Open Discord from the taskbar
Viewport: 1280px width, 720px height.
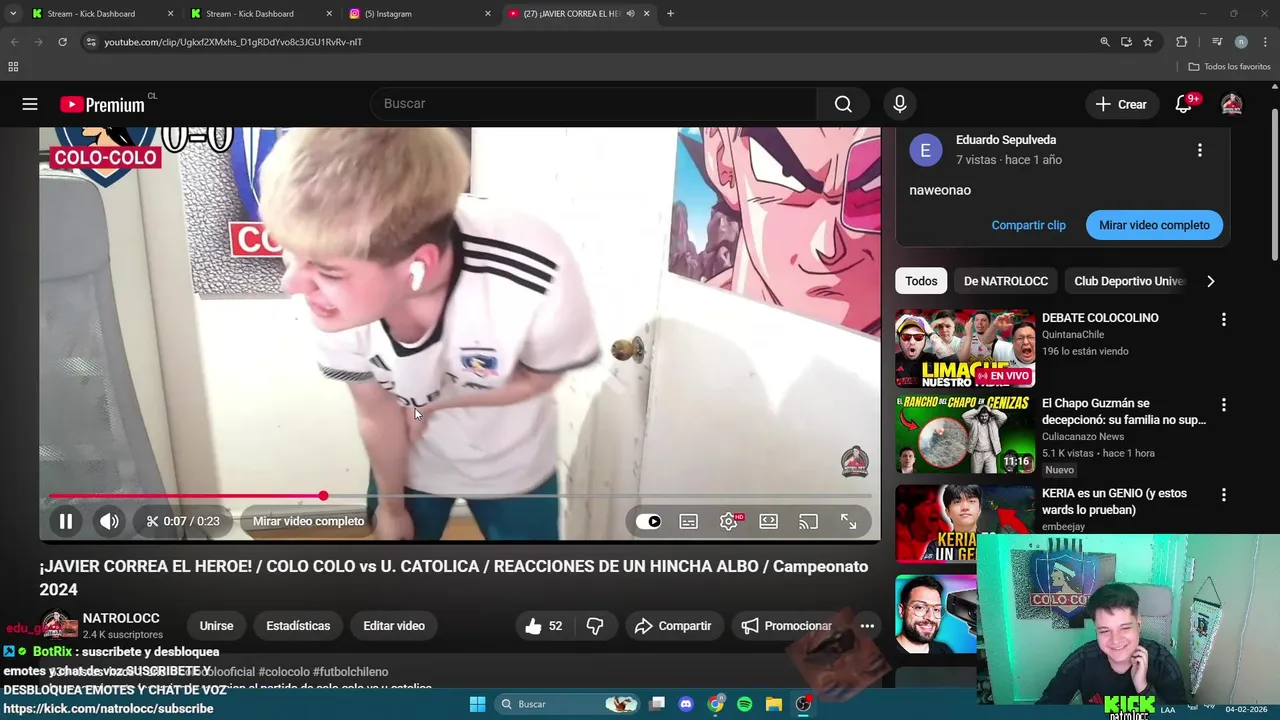point(685,704)
